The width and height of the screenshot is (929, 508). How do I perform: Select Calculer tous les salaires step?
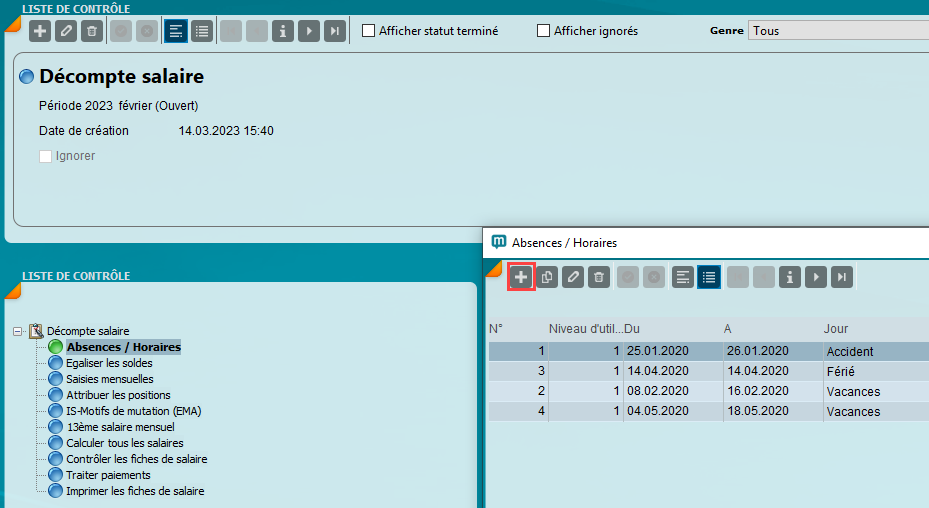click(124, 443)
